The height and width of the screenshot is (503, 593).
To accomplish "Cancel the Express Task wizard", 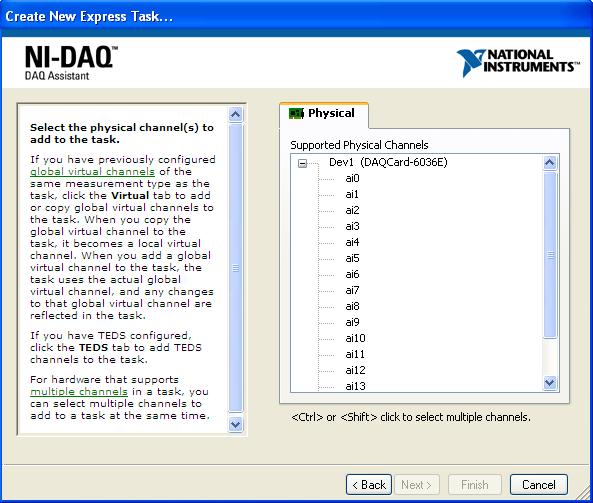I will 539,484.
